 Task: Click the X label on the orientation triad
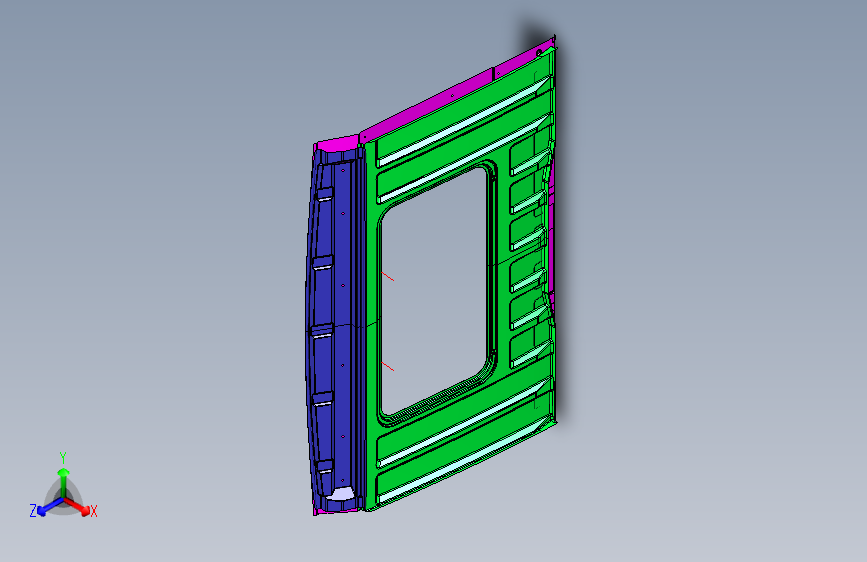tap(93, 511)
